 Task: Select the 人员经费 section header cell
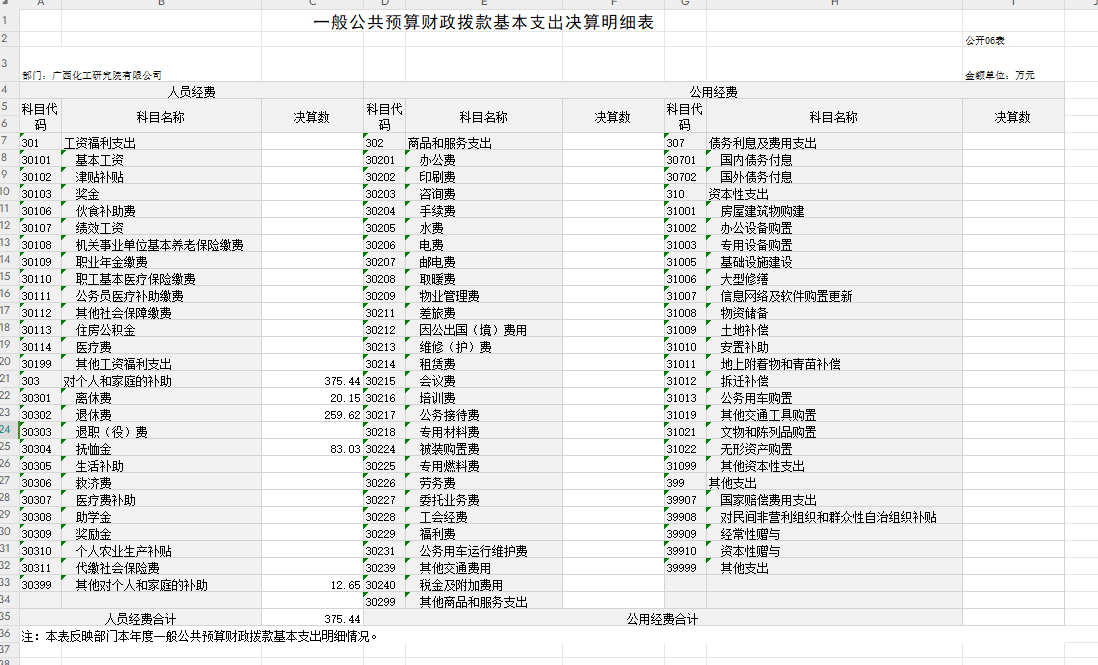coord(190,92)
